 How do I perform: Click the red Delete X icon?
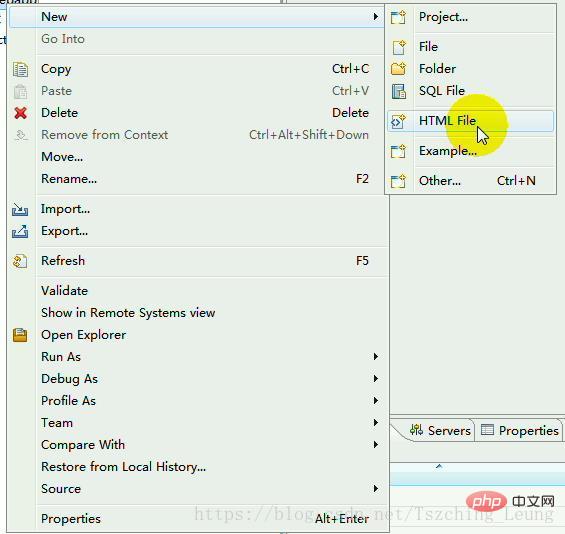coord(21,113)
